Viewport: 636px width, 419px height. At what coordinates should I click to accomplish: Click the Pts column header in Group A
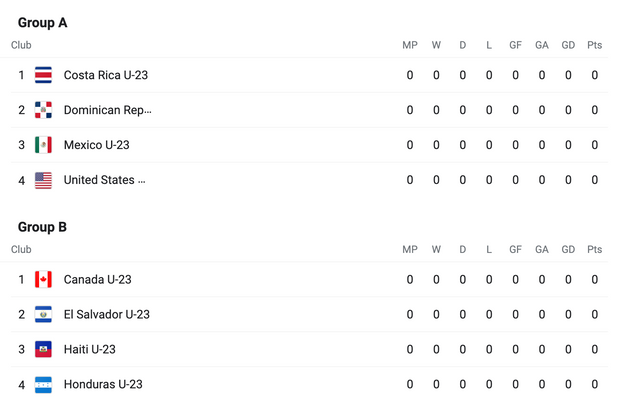595,45
